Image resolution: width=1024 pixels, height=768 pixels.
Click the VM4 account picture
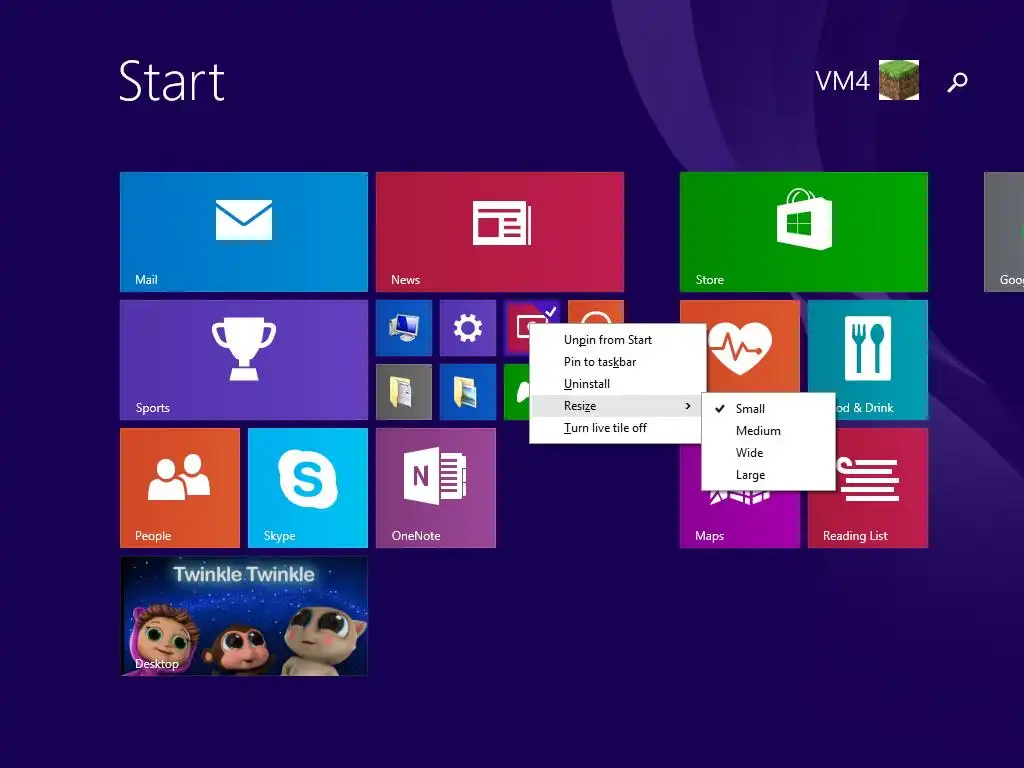coord(899,80)
